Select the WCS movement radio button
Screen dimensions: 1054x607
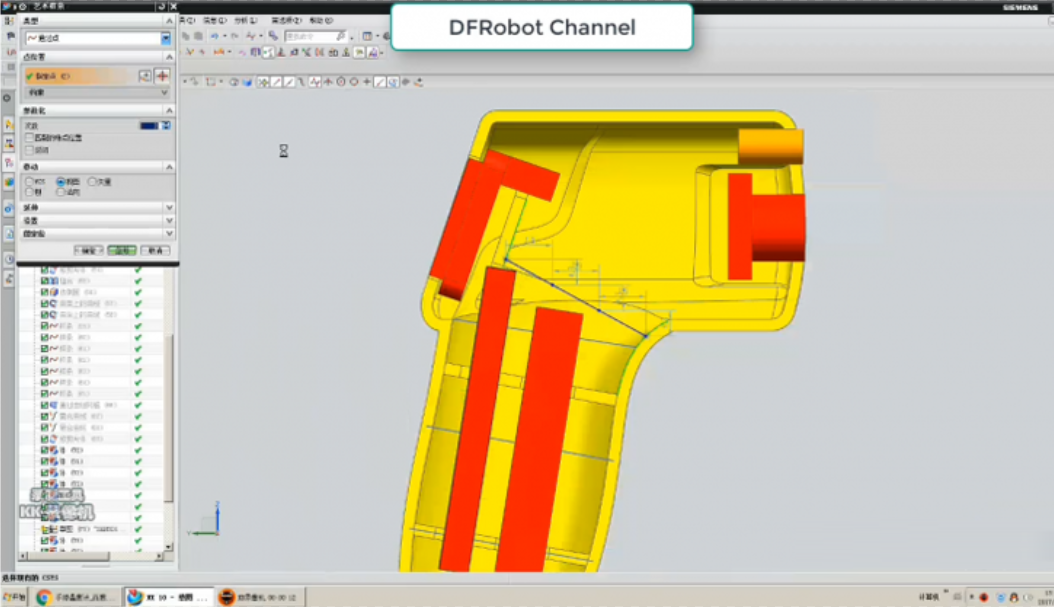pyautogui.click(x=30, y=181)
